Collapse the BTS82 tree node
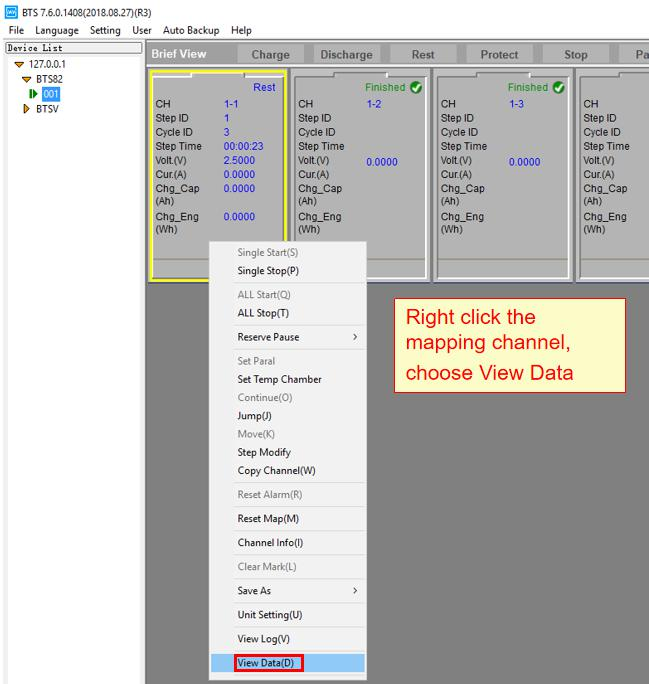Viewport: 649px width, 684px height. click(27, 79)
